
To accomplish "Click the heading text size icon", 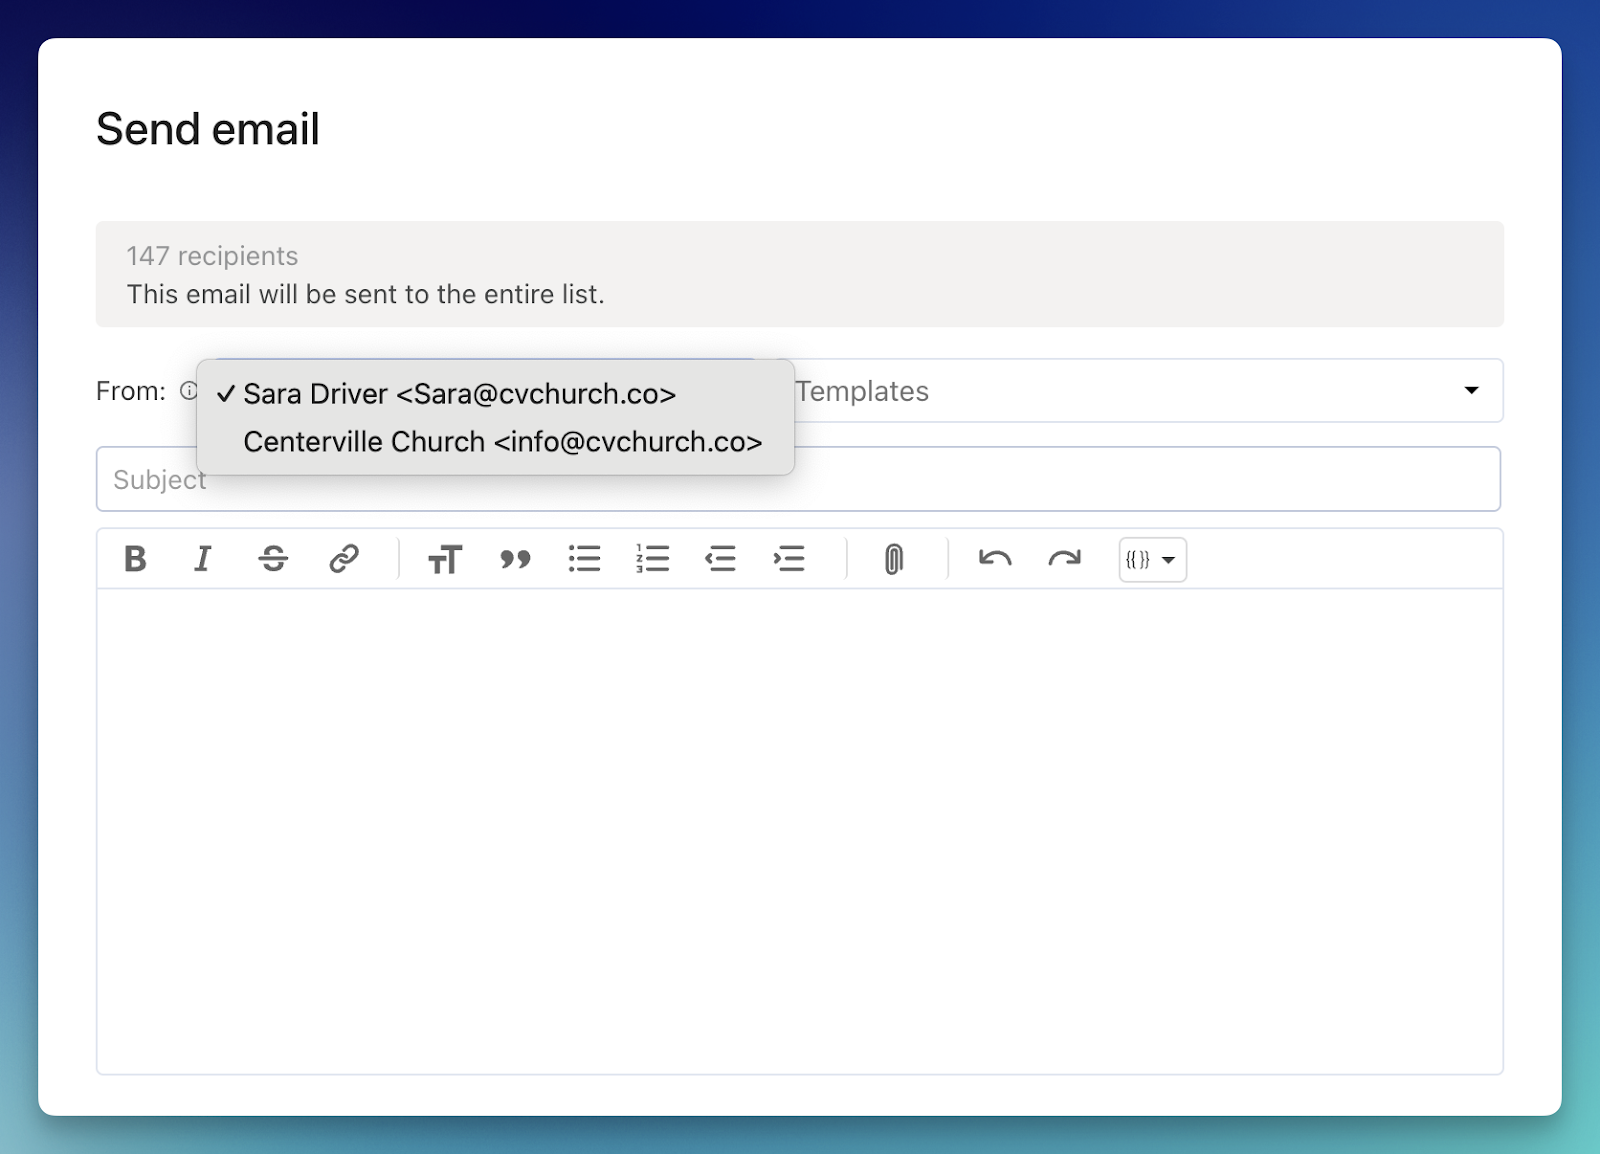I will pos(445,559).
